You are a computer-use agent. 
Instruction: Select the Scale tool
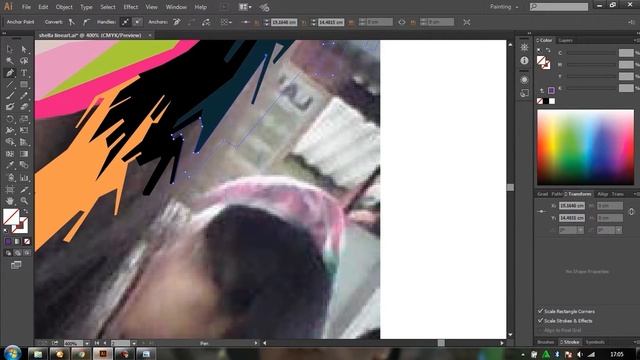tap(24, 119)
